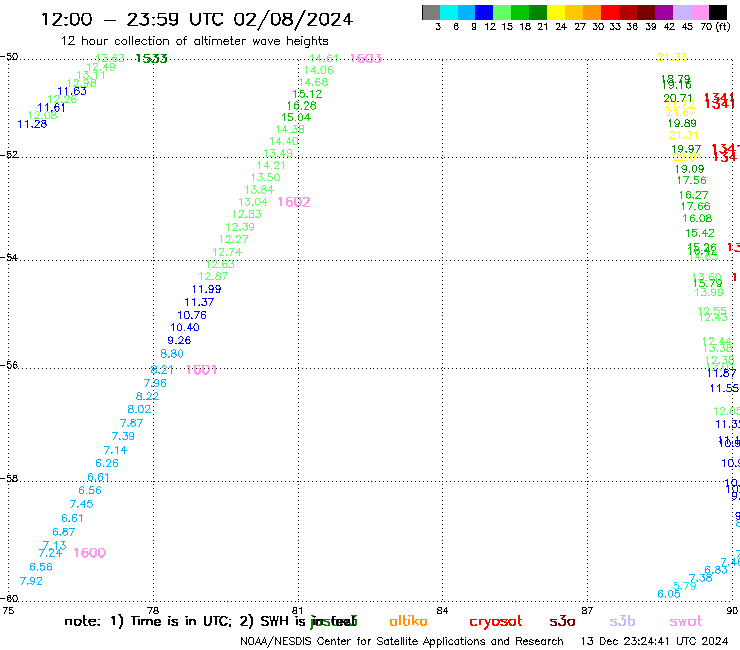
Task: Click the dark green time label "1533"
Action: coord(151,59)
